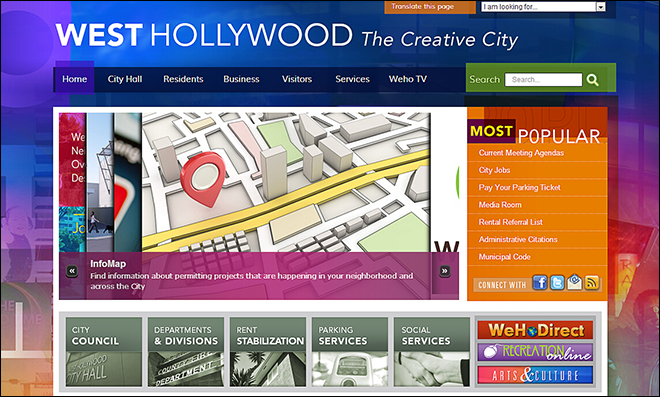The height and width of the screenshot is (397, 660).
Task: Select the Weho TV menu item
Action: (407, 79)
